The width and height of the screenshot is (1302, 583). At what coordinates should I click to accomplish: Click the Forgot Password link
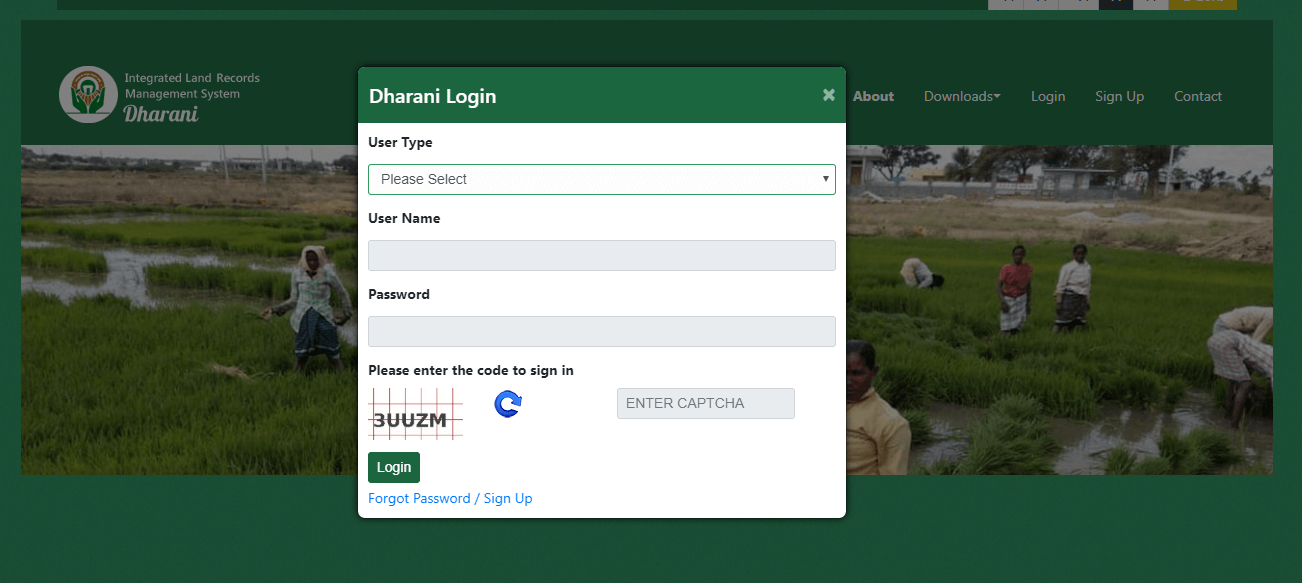click(419, 498)
